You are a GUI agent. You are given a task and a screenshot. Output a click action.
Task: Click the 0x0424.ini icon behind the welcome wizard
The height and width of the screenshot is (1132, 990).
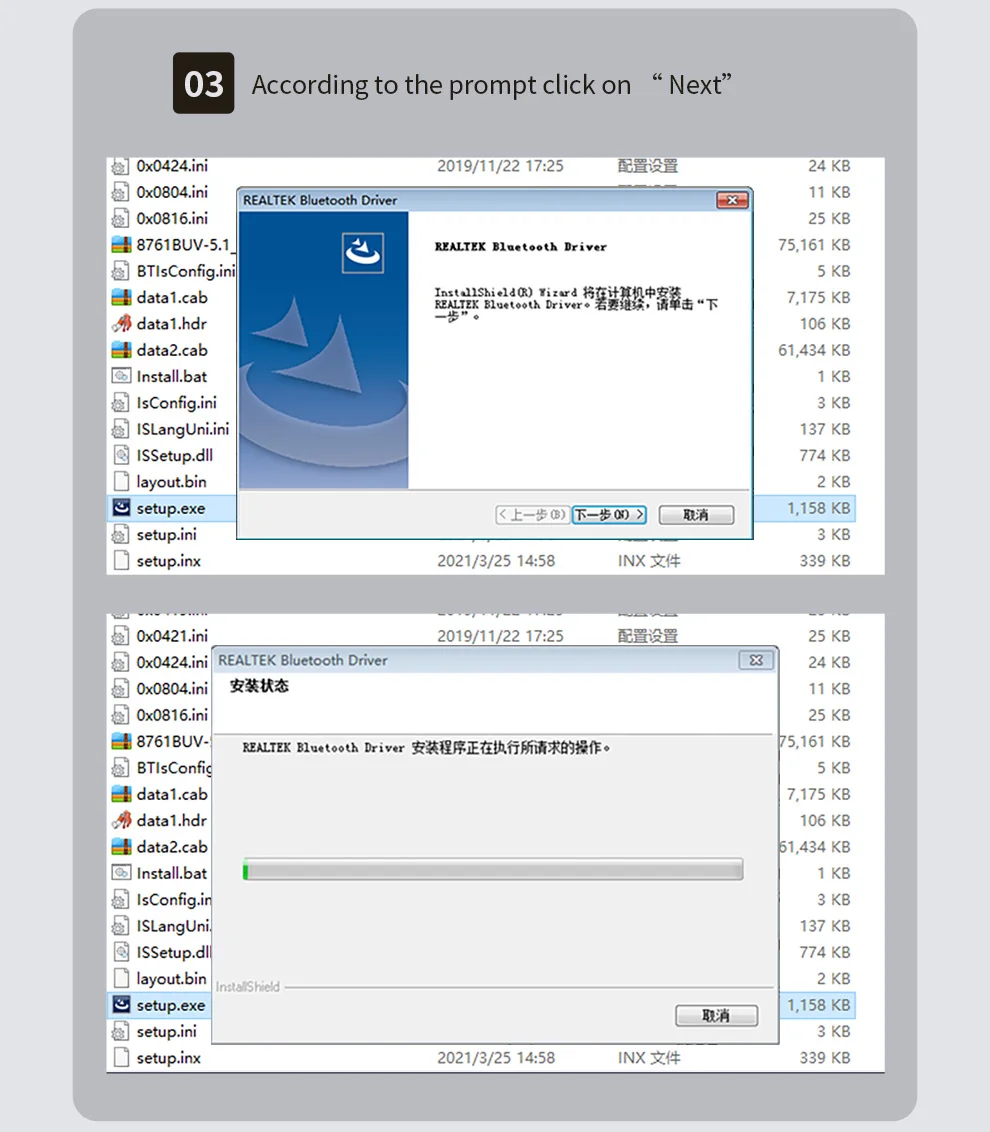click(x=121, y=166)
